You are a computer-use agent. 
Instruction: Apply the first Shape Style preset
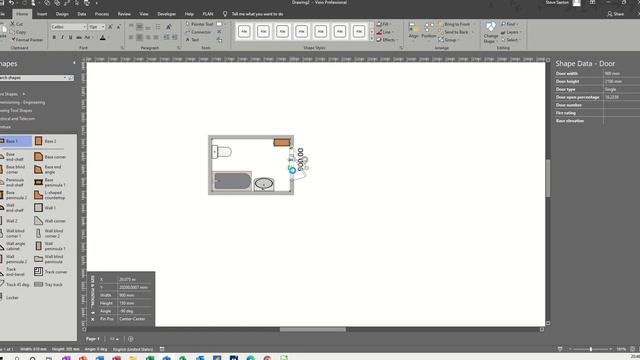244,31
